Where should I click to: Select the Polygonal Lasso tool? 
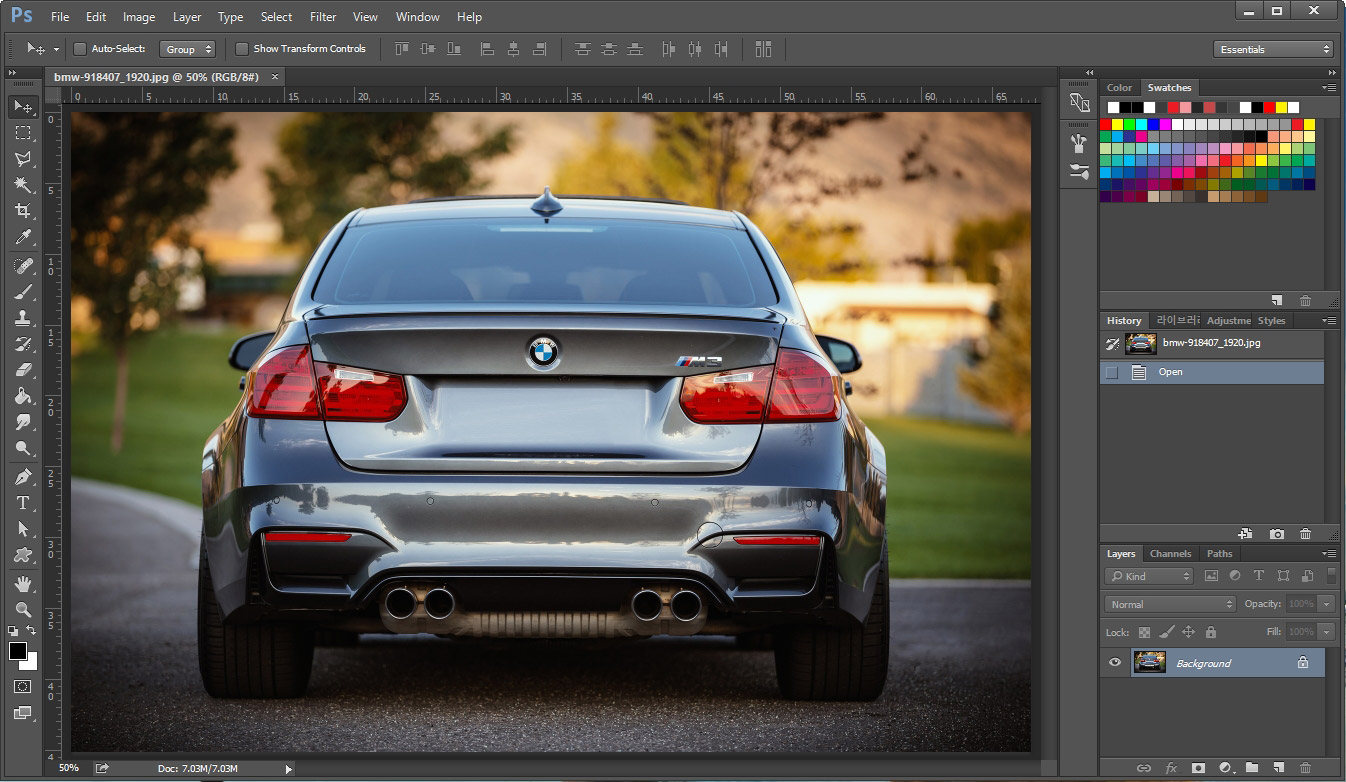tap(23, 158)
